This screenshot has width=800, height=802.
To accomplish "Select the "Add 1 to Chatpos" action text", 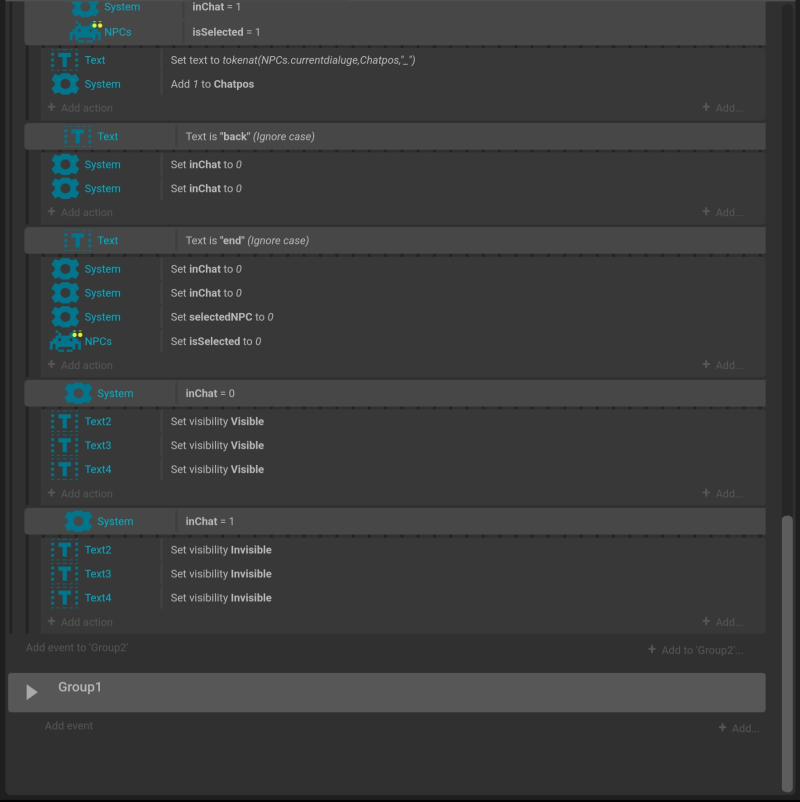I will tap(212, 84).
